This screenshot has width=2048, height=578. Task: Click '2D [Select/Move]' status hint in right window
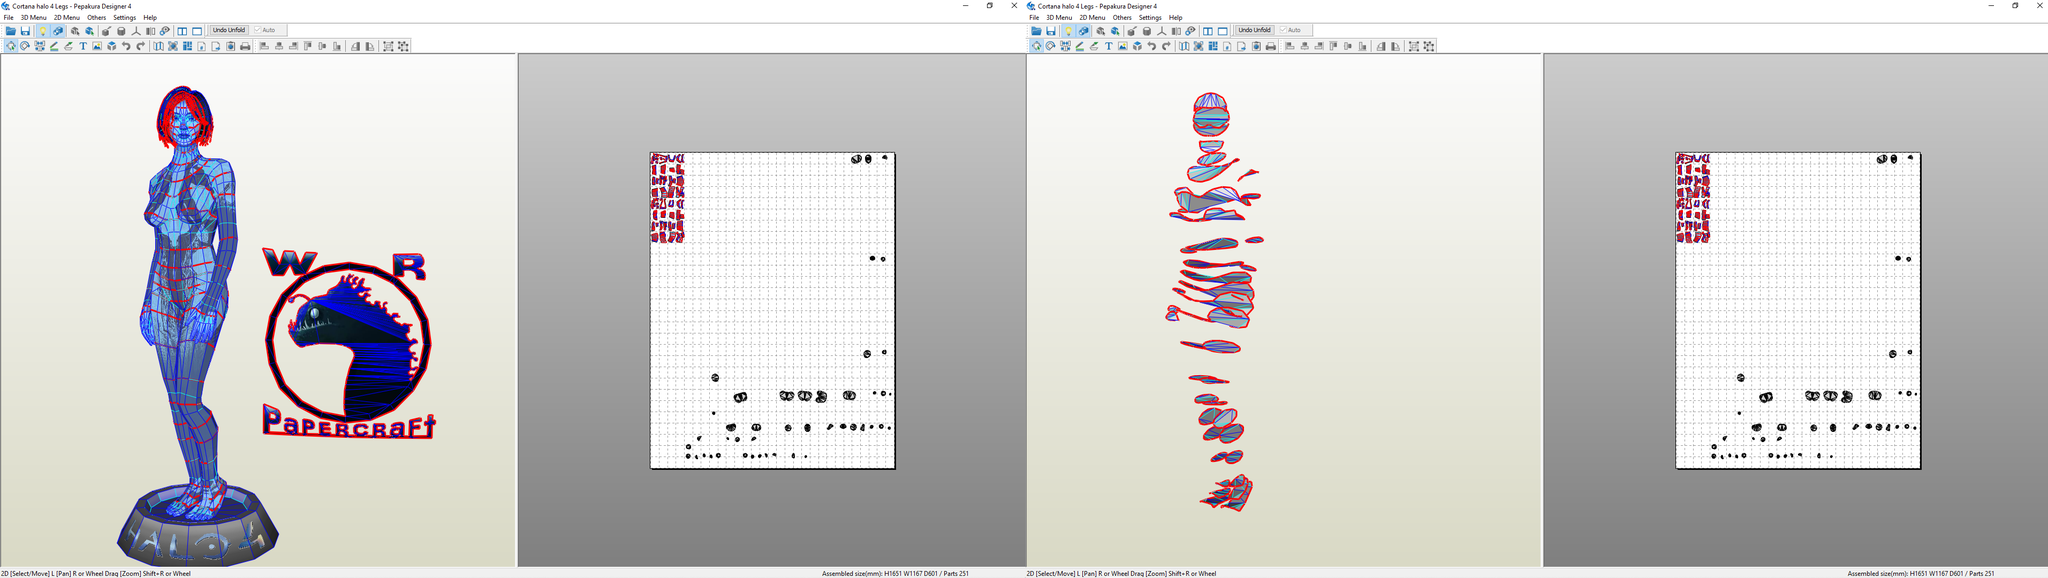1122,573
